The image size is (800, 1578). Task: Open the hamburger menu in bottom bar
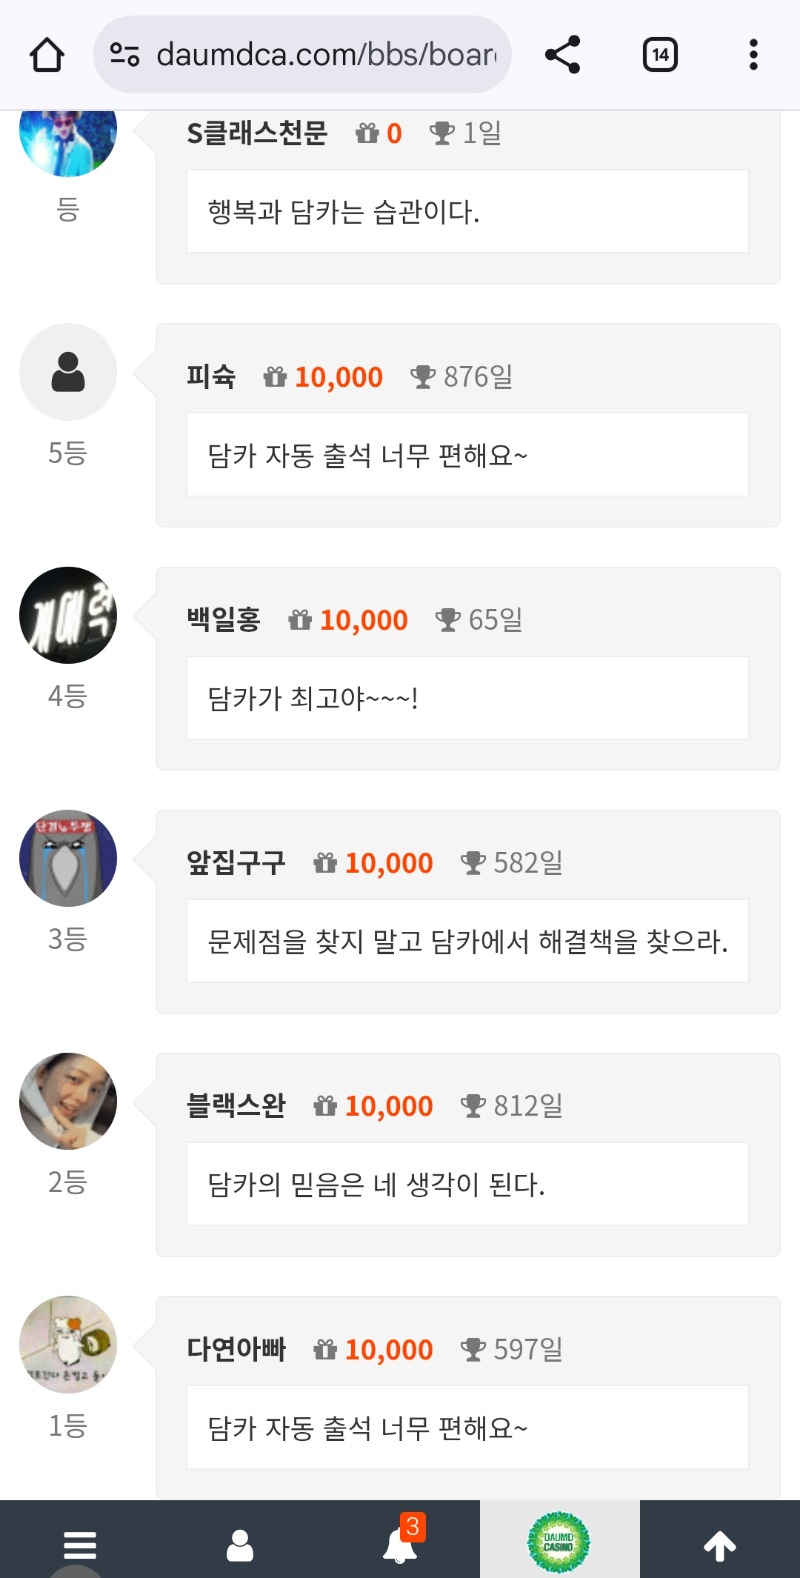(80, 1546)
